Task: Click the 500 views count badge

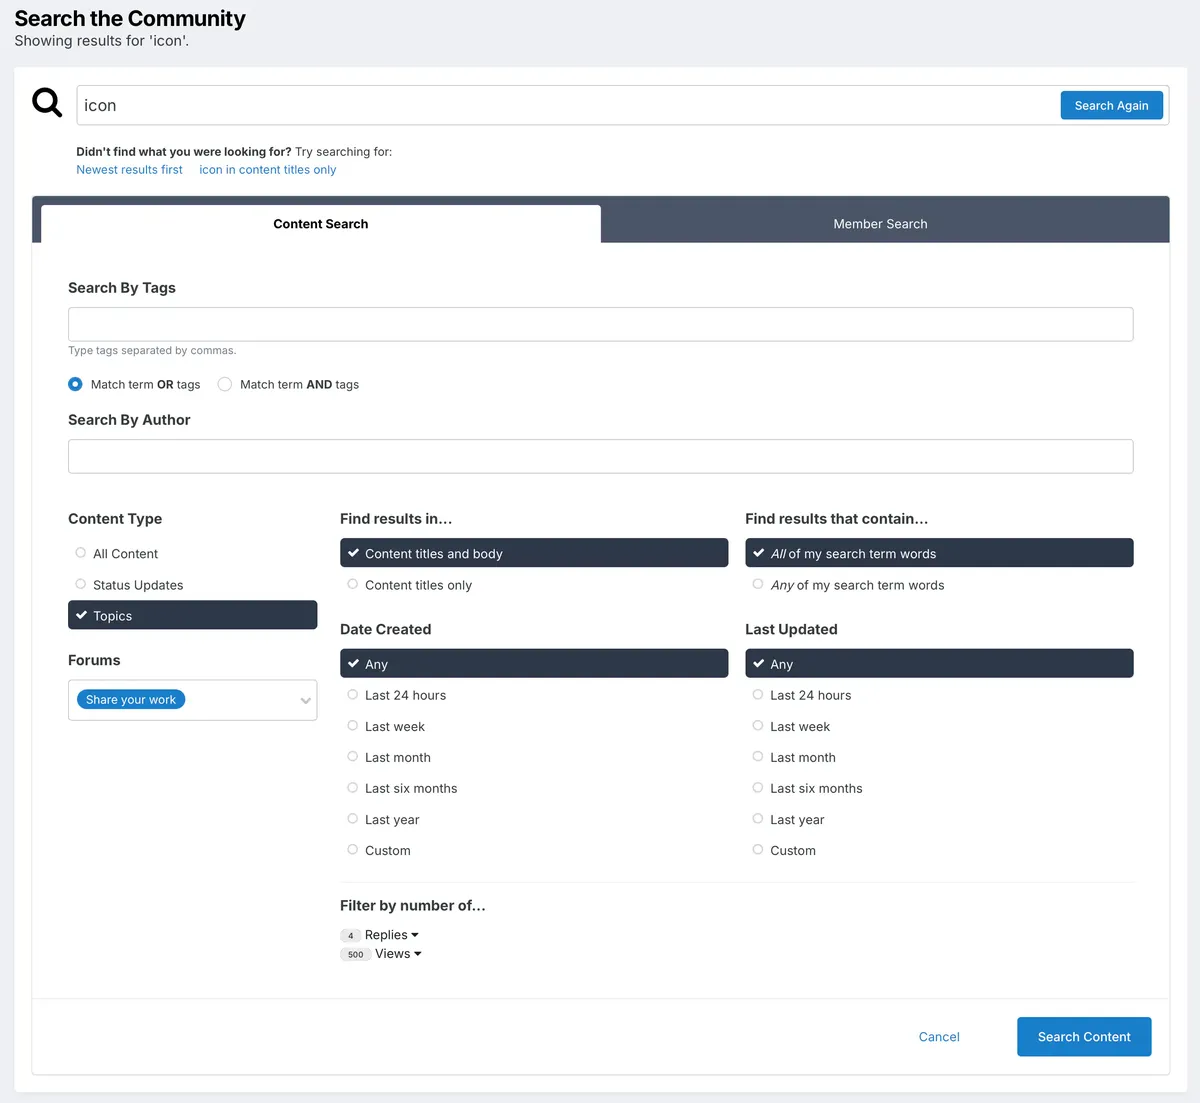Action: [x=355, y=955]
